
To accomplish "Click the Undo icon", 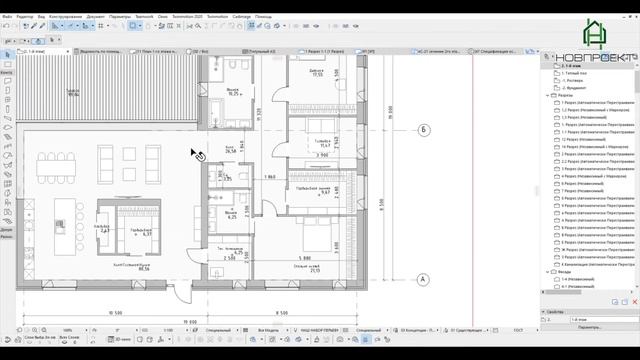I will 6,26.
